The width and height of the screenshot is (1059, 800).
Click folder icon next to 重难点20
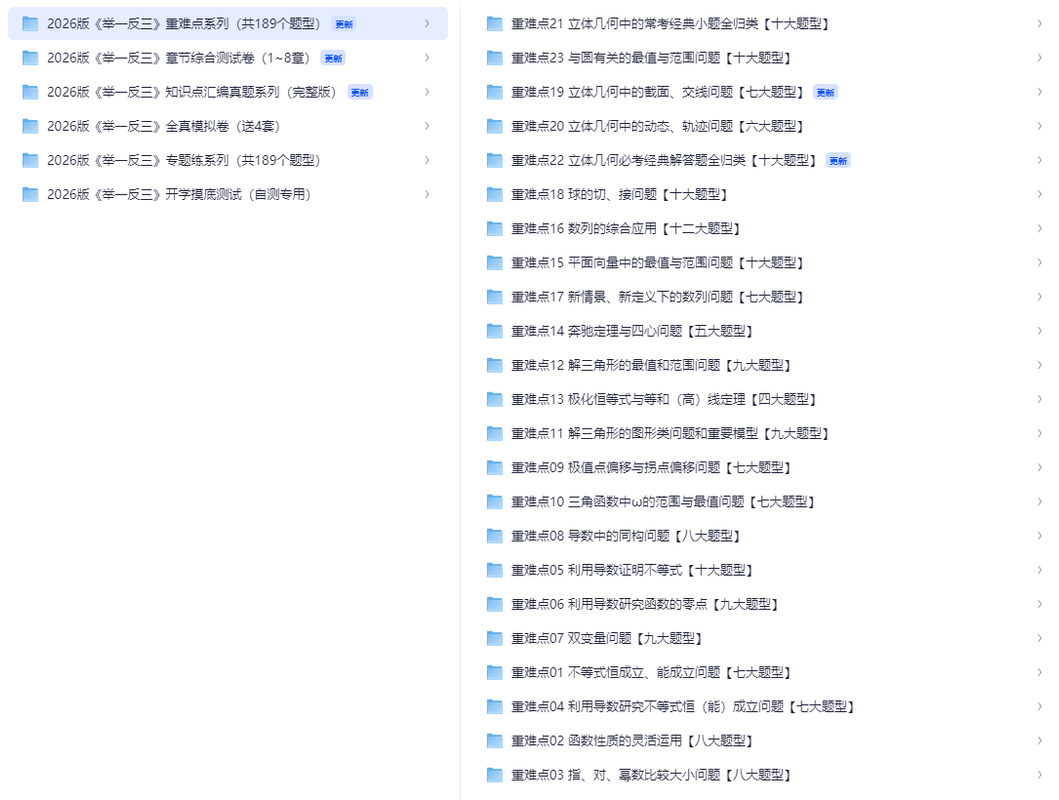point(494,126)
